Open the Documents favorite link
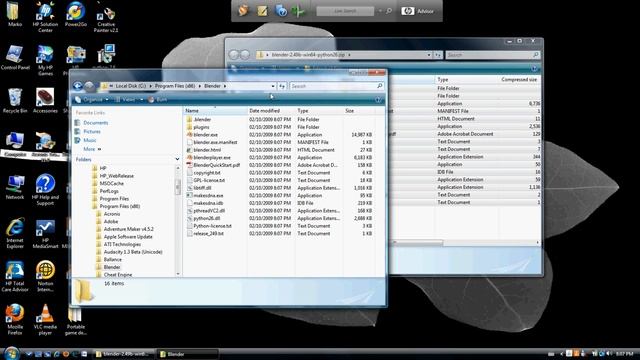Viewport: 640px width, 360px height. coord(96,122)
